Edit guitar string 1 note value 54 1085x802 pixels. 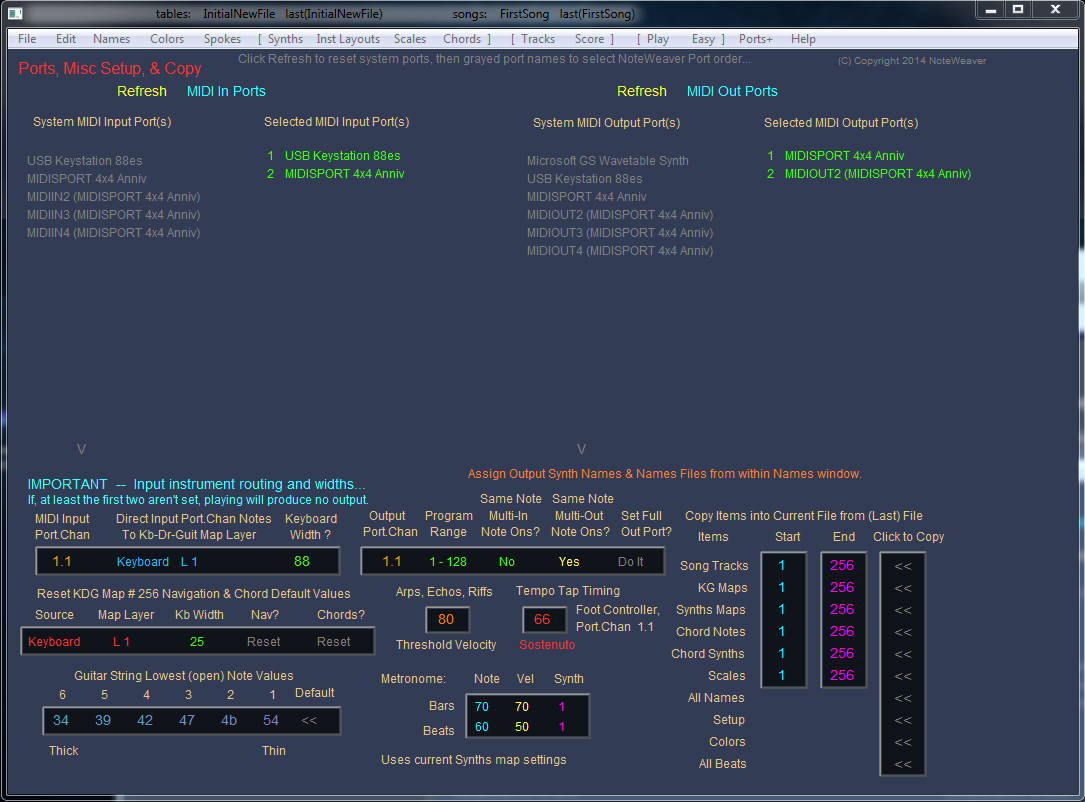pos(271,720)
